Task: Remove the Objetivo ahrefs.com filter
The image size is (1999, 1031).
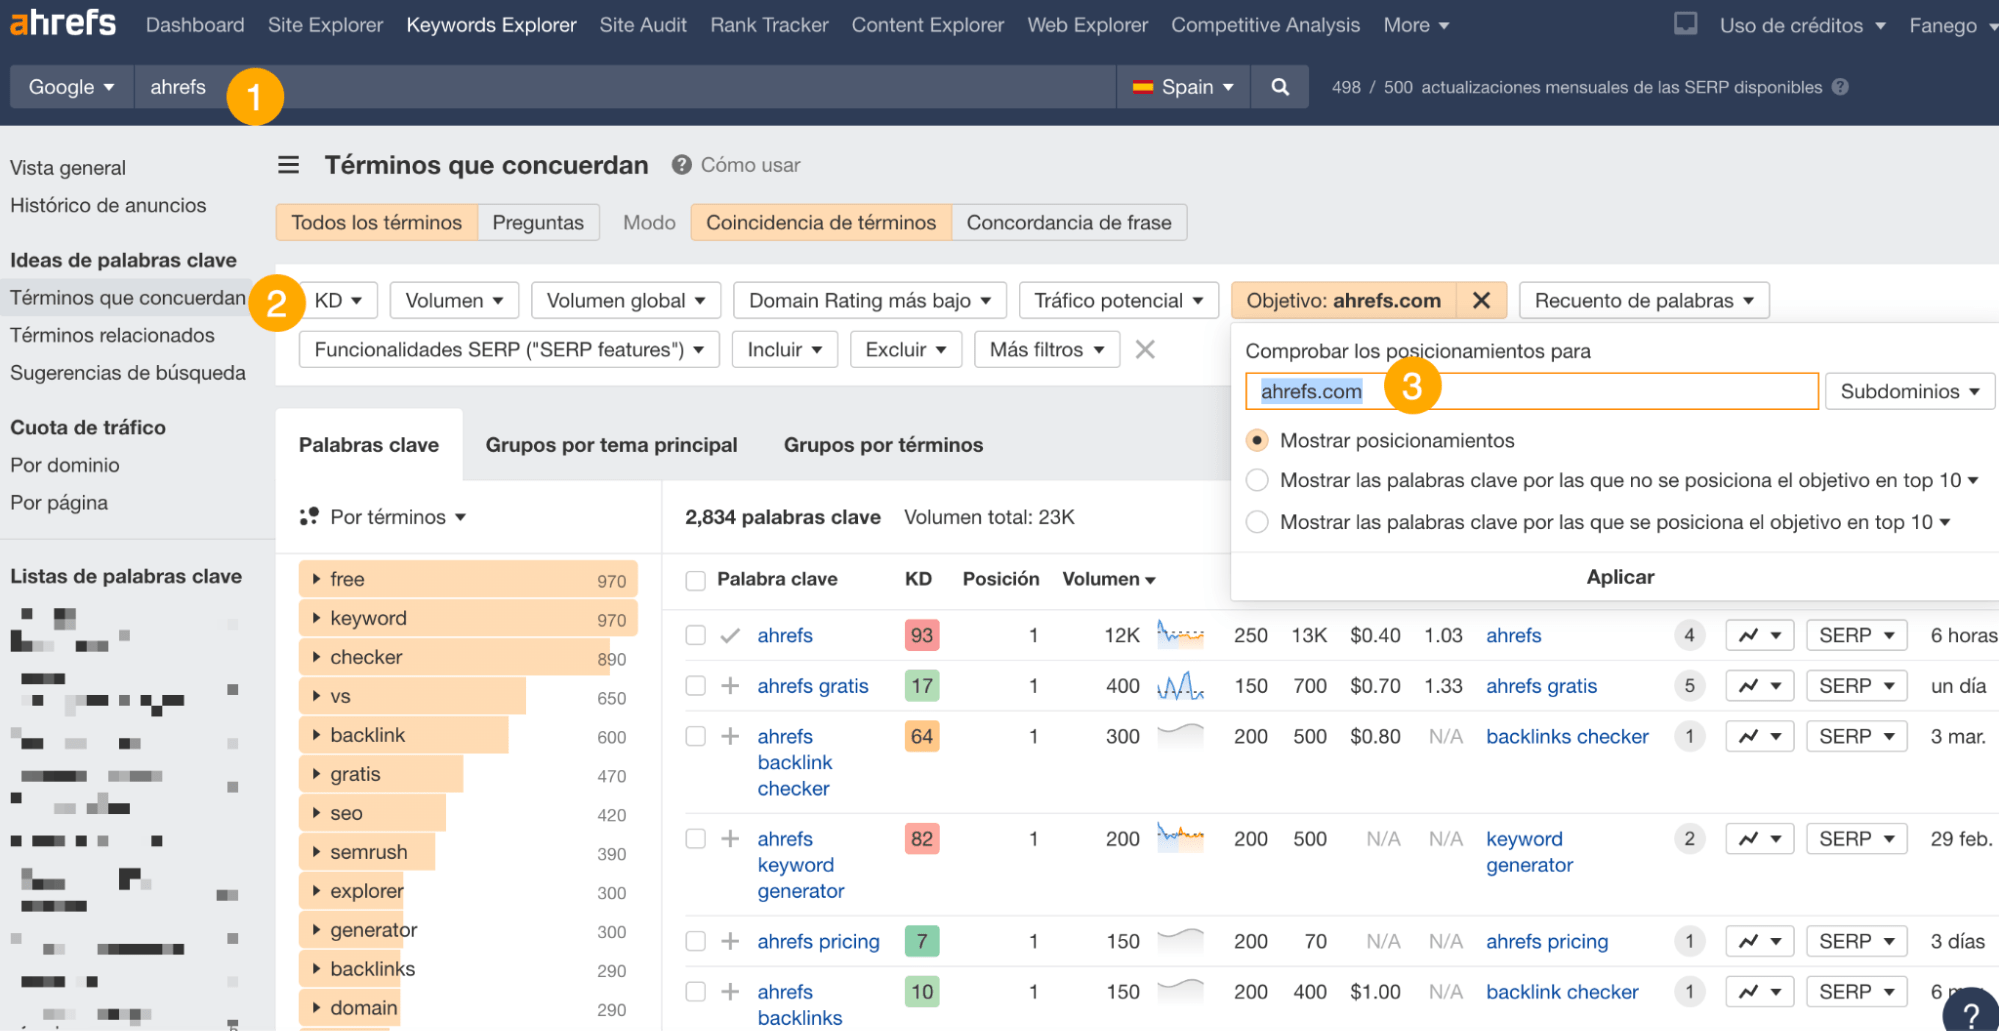Action: click(1481, 300)
